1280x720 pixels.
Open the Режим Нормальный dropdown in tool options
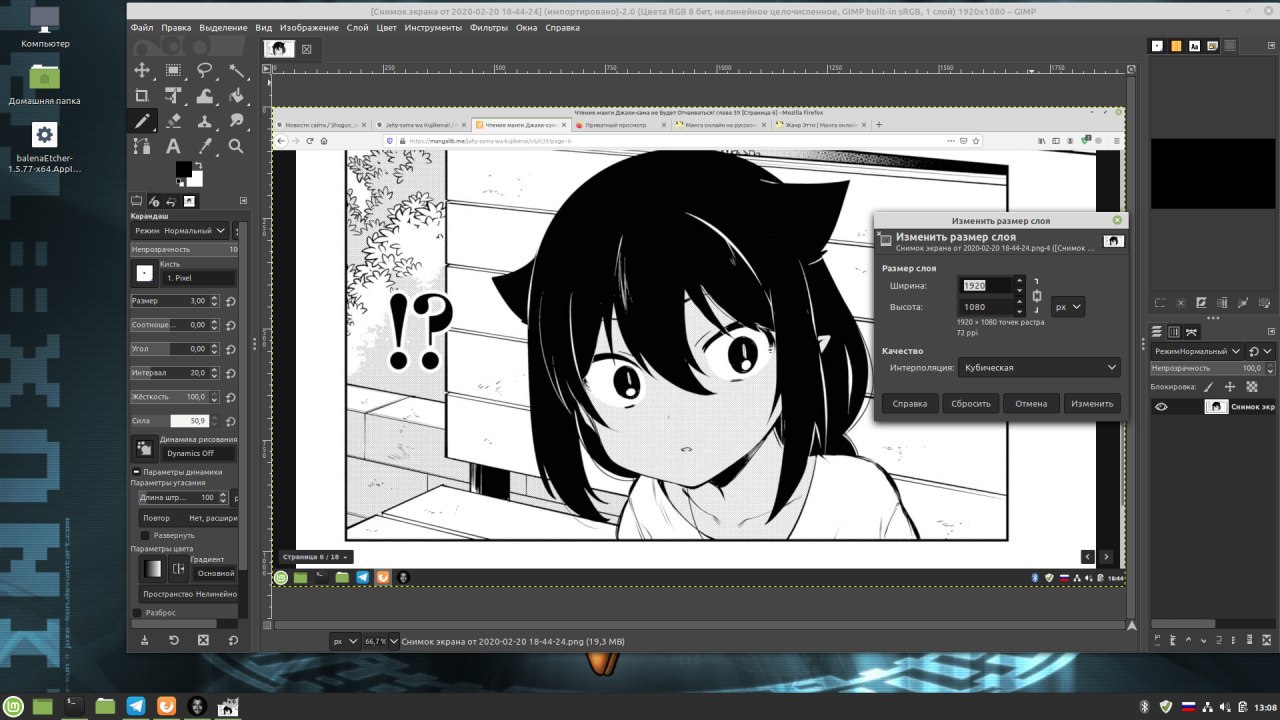click(x=180, y=231)
